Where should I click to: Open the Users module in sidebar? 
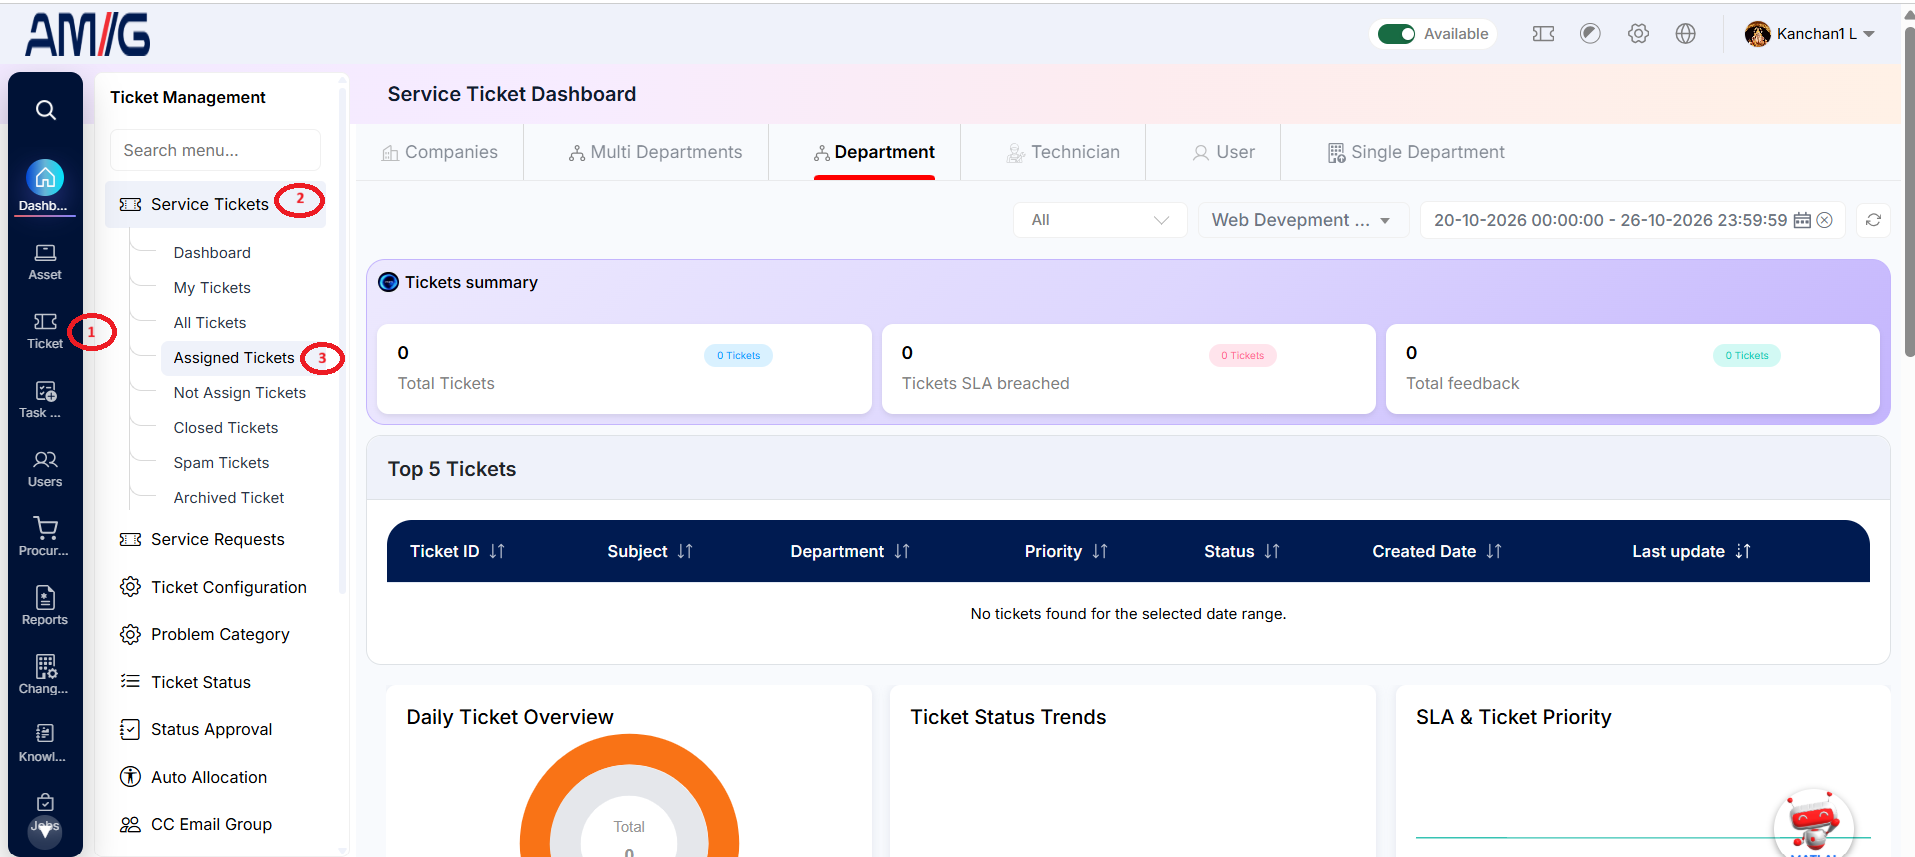(x=45, y=469)
